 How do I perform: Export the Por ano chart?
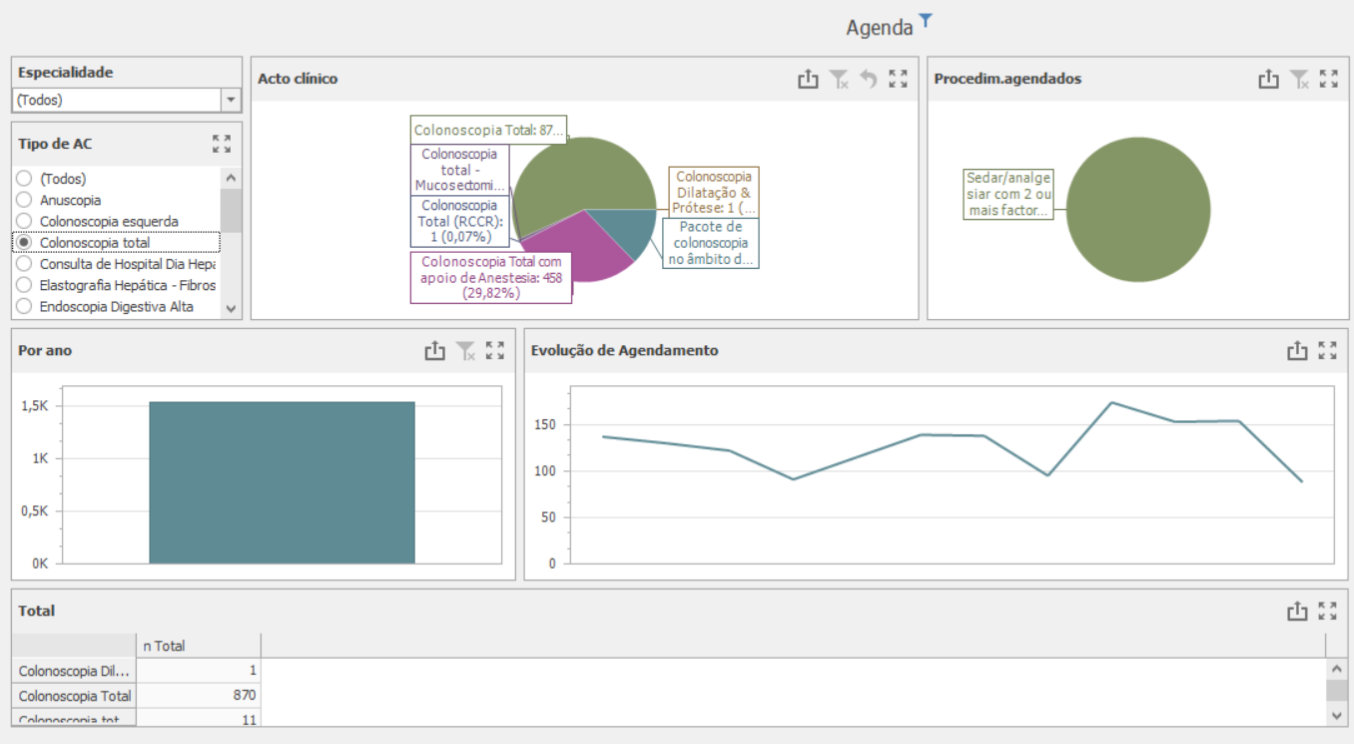434,350
